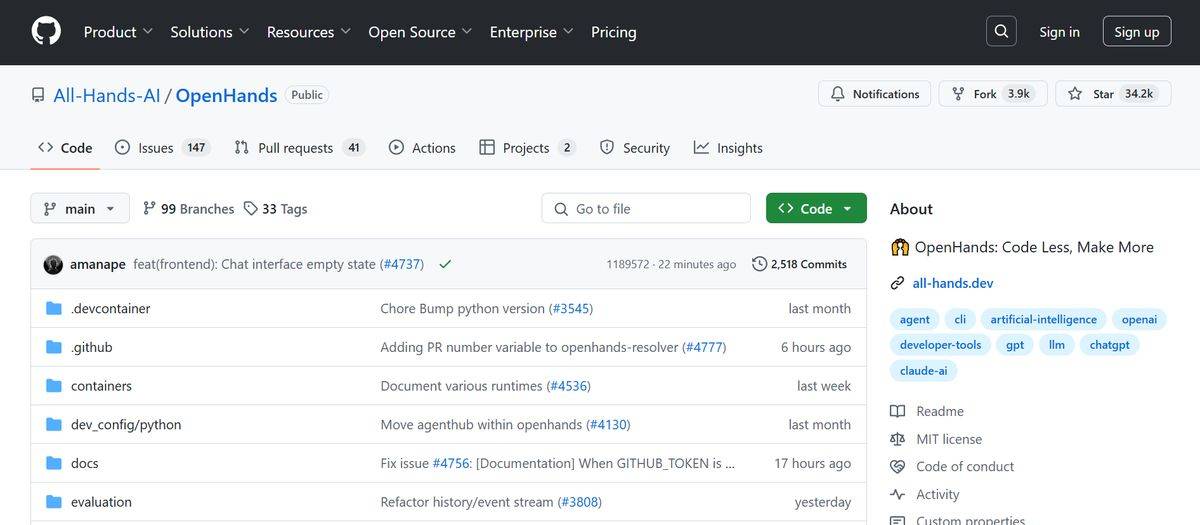The height and width of the screenshot is (525, 1200).
Task: Click the Notifications bell icon
Action: pos(838,94)
